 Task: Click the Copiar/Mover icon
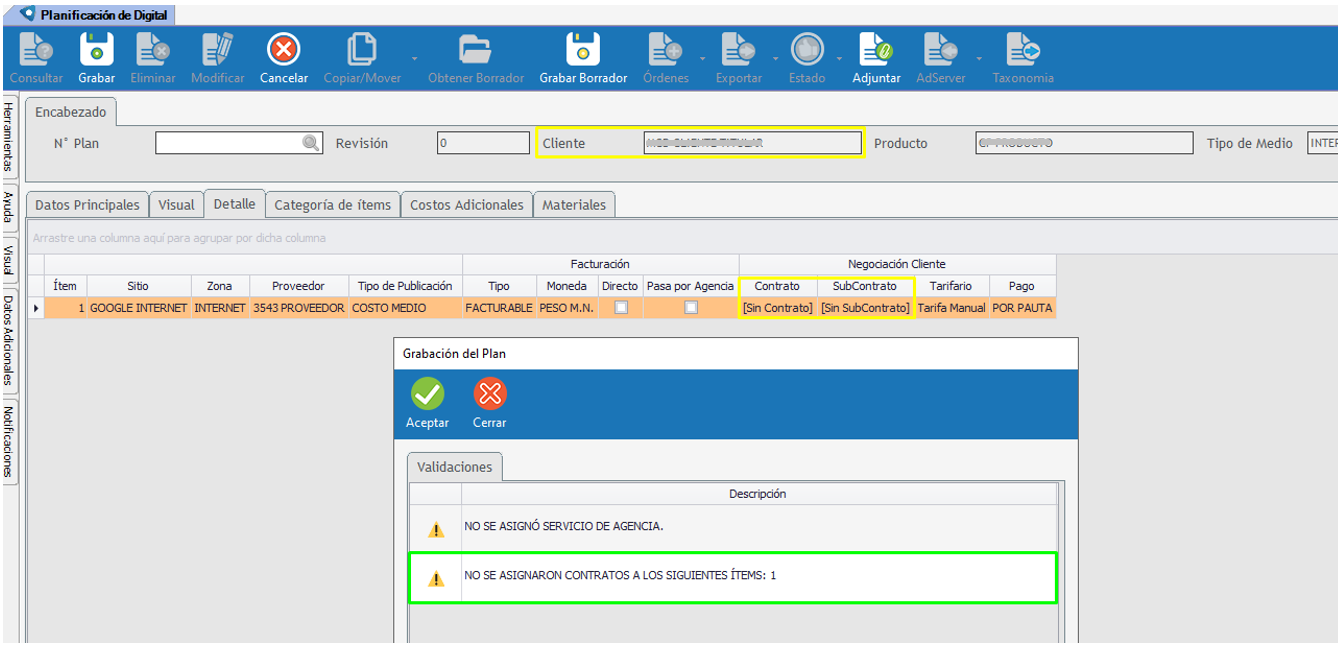[361, 49]
